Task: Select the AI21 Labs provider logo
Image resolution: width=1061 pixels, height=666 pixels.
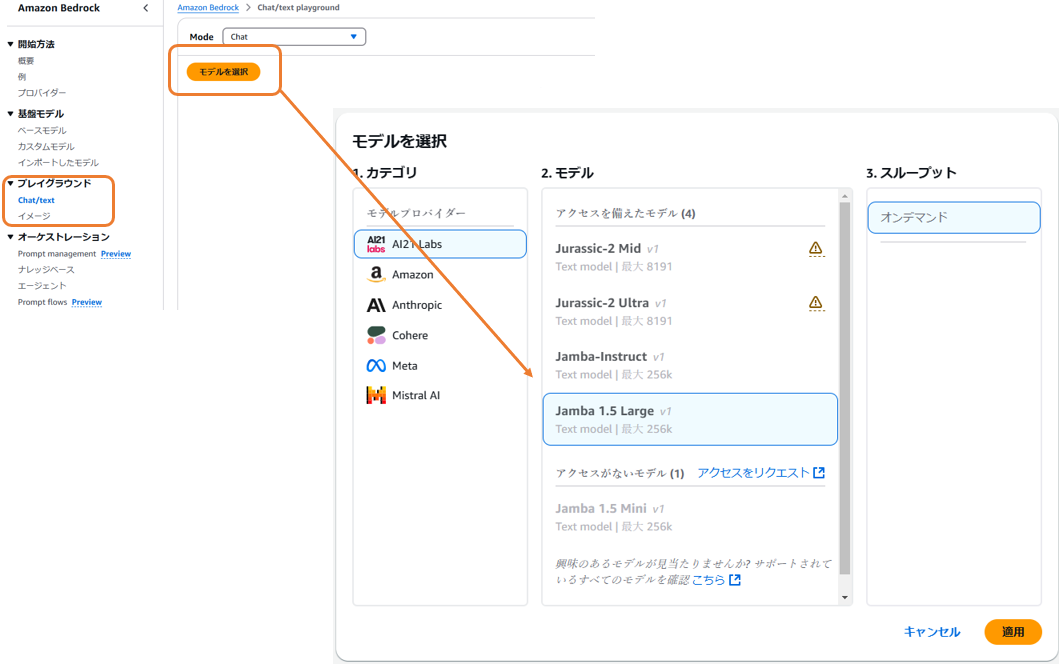Action: [376, 244]
